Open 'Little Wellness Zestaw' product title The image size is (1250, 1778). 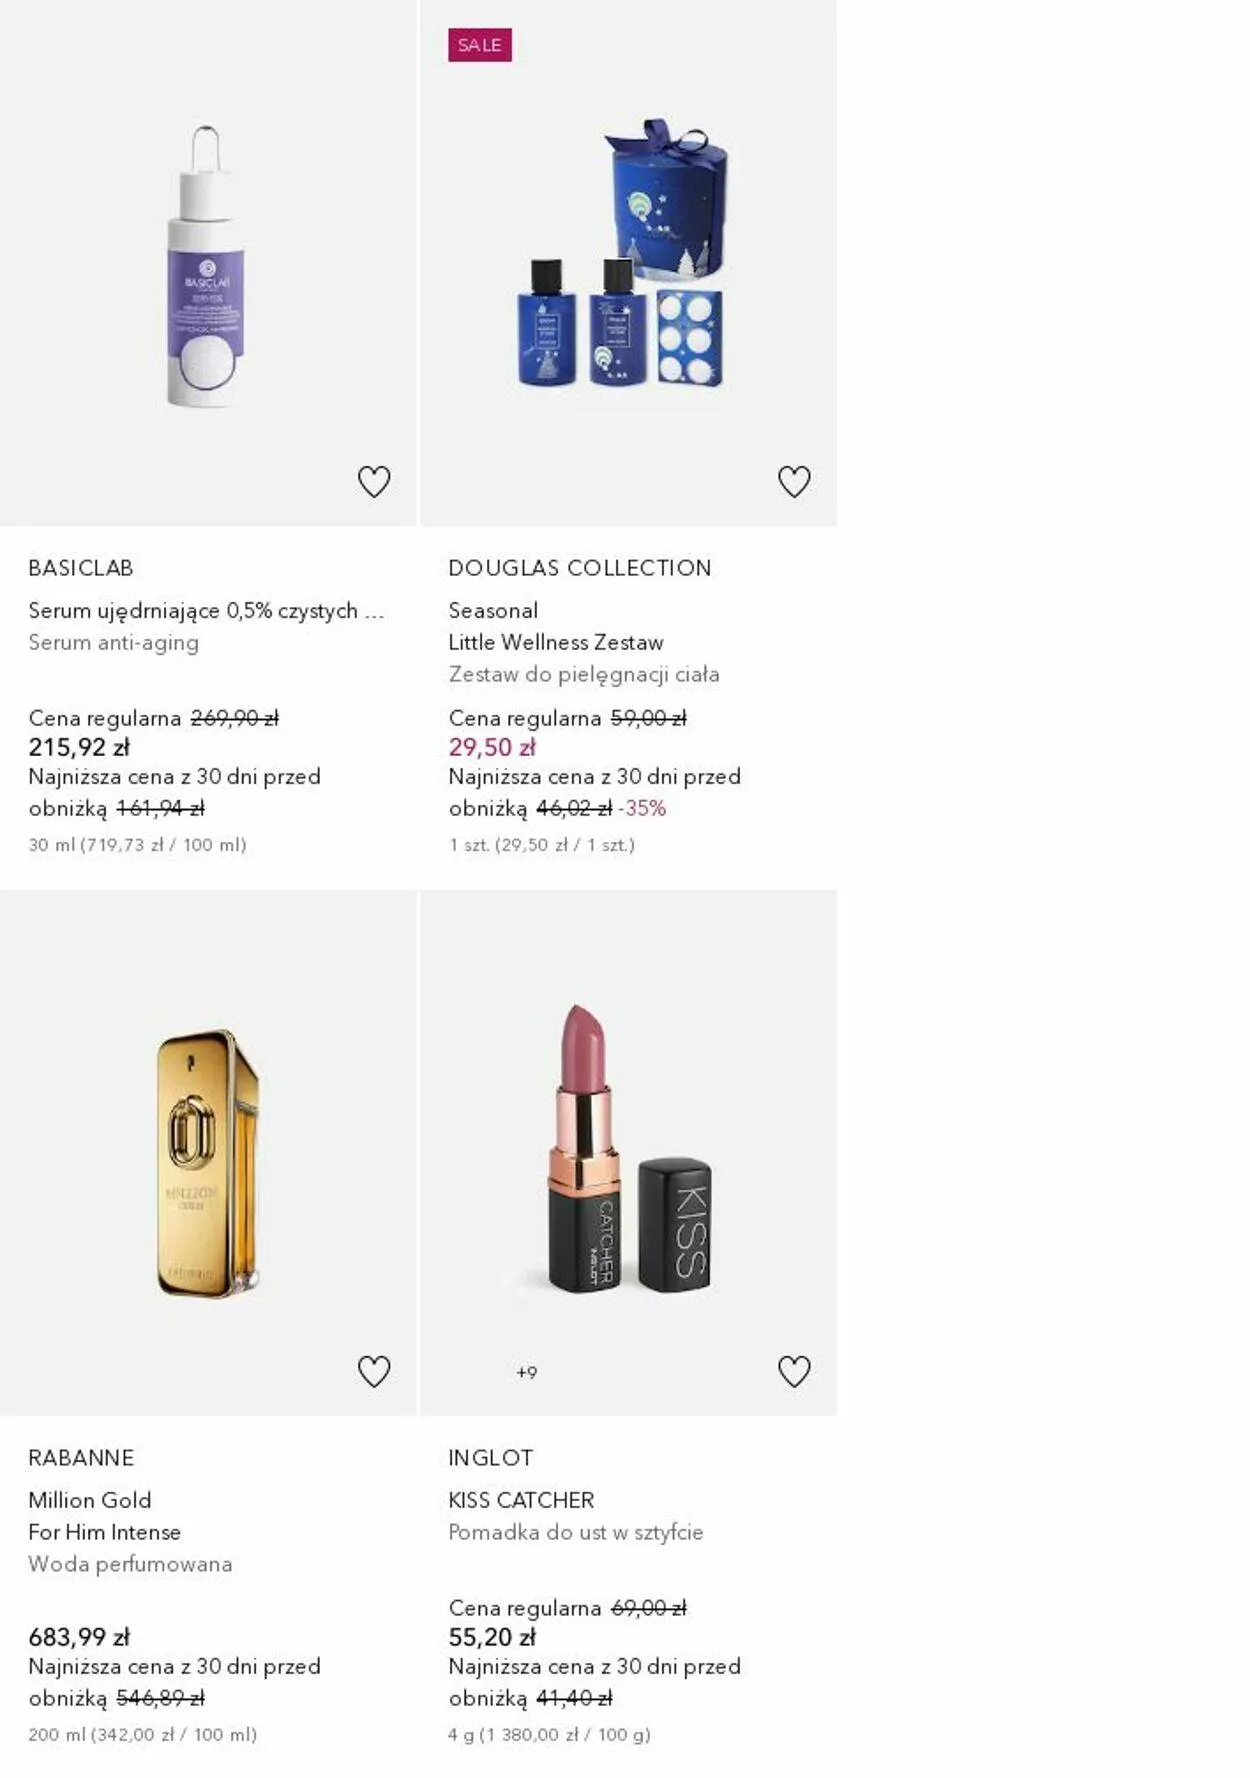click(556, 642)
